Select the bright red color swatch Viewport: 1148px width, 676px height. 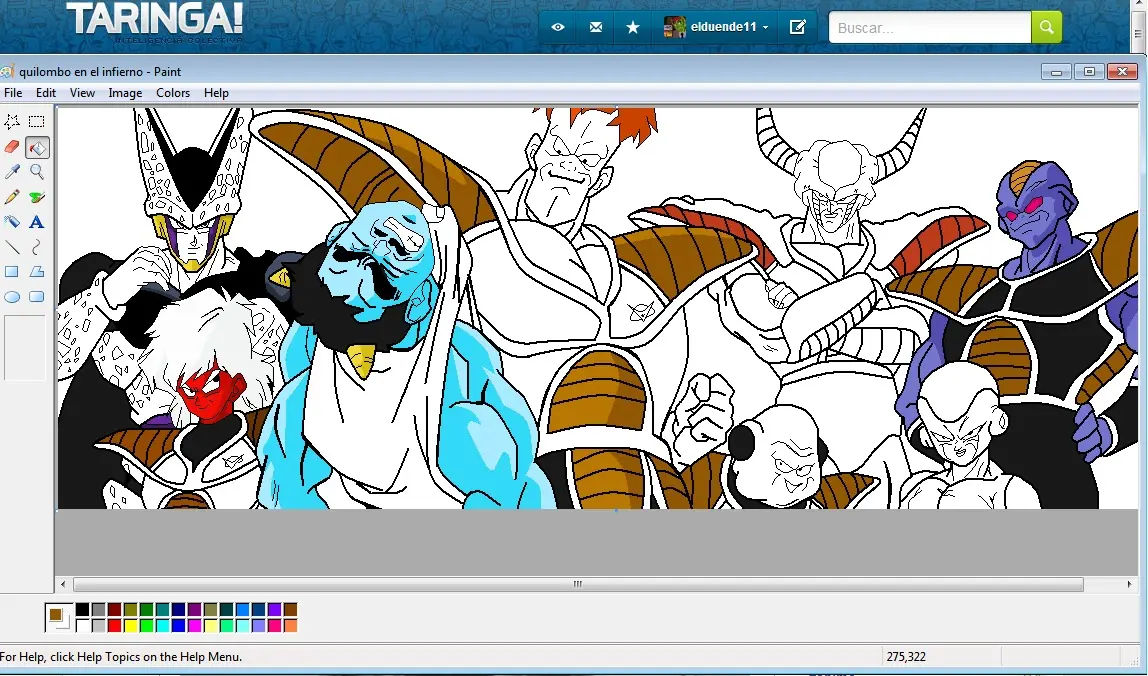(114, 625)
